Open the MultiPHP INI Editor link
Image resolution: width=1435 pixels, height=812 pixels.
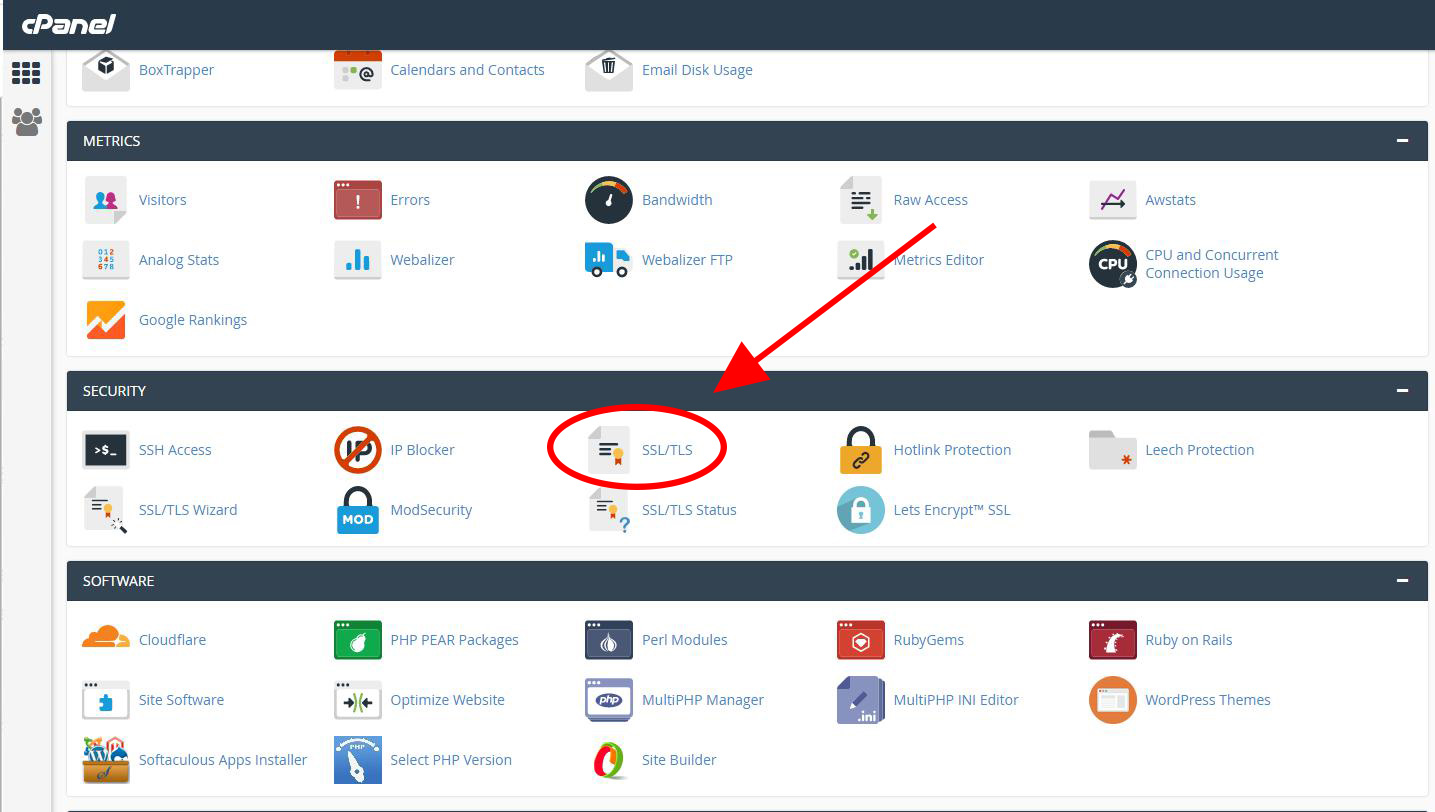coord(956,700)
